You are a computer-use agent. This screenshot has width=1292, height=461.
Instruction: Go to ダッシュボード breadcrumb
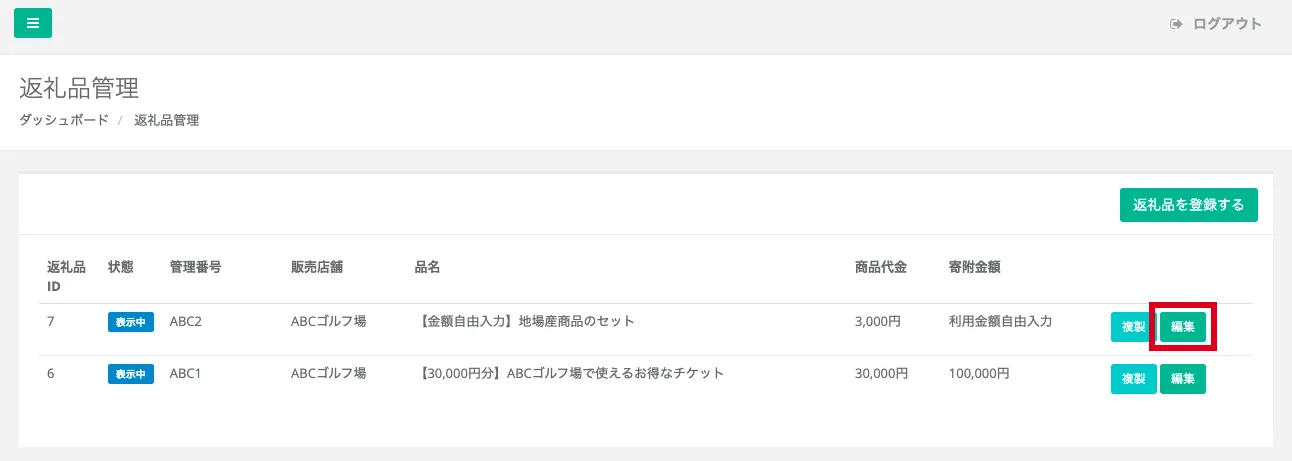(x=64, y=120)
